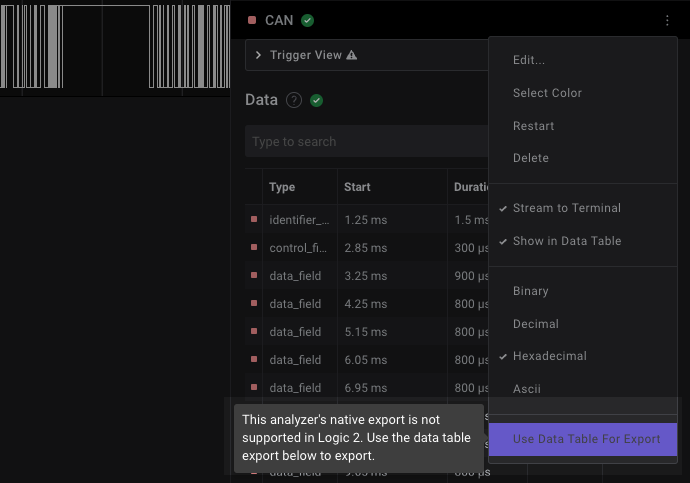Click the warning triangle icon on Trigger View

pos(352,55)
